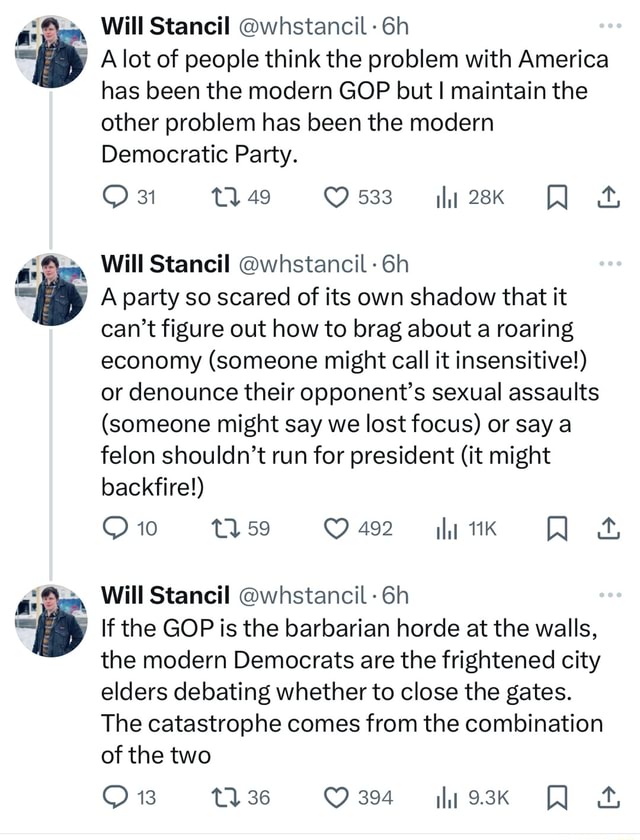Image resolution: width=640 pixels, height=840 pixels.
Task: Like the second tweet with 492 likes
Action: coord(340,529)
